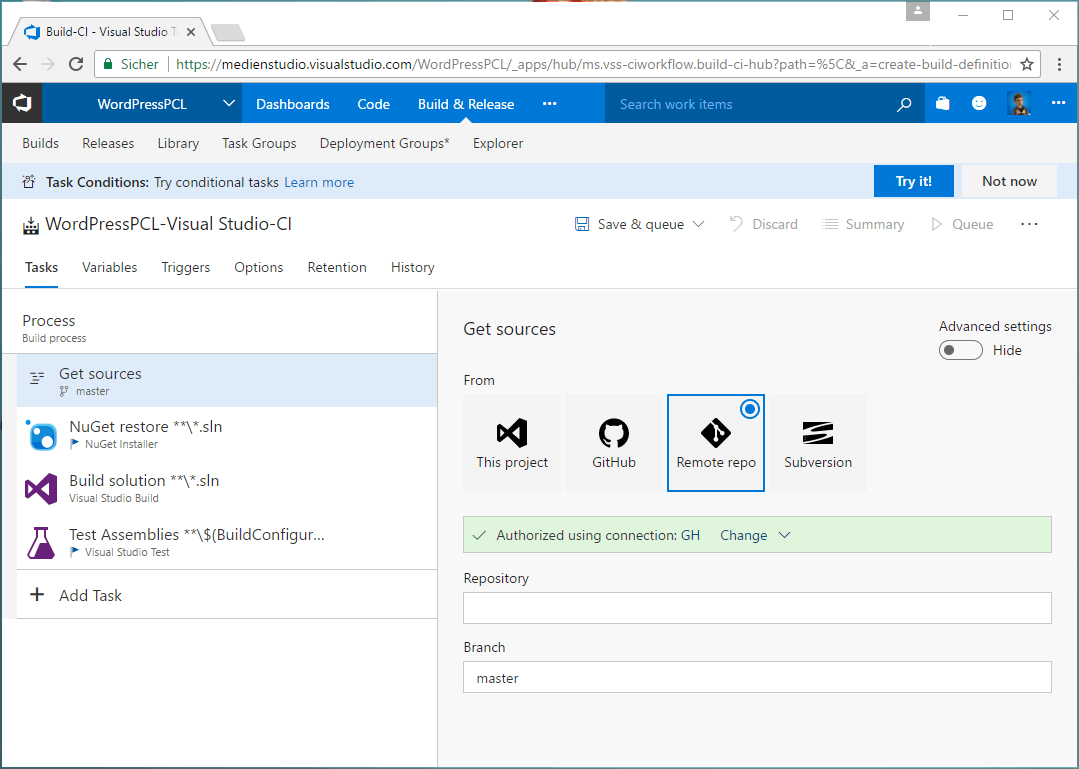Open the Code hub
The image size is (1079, 769).
point(374,104)
